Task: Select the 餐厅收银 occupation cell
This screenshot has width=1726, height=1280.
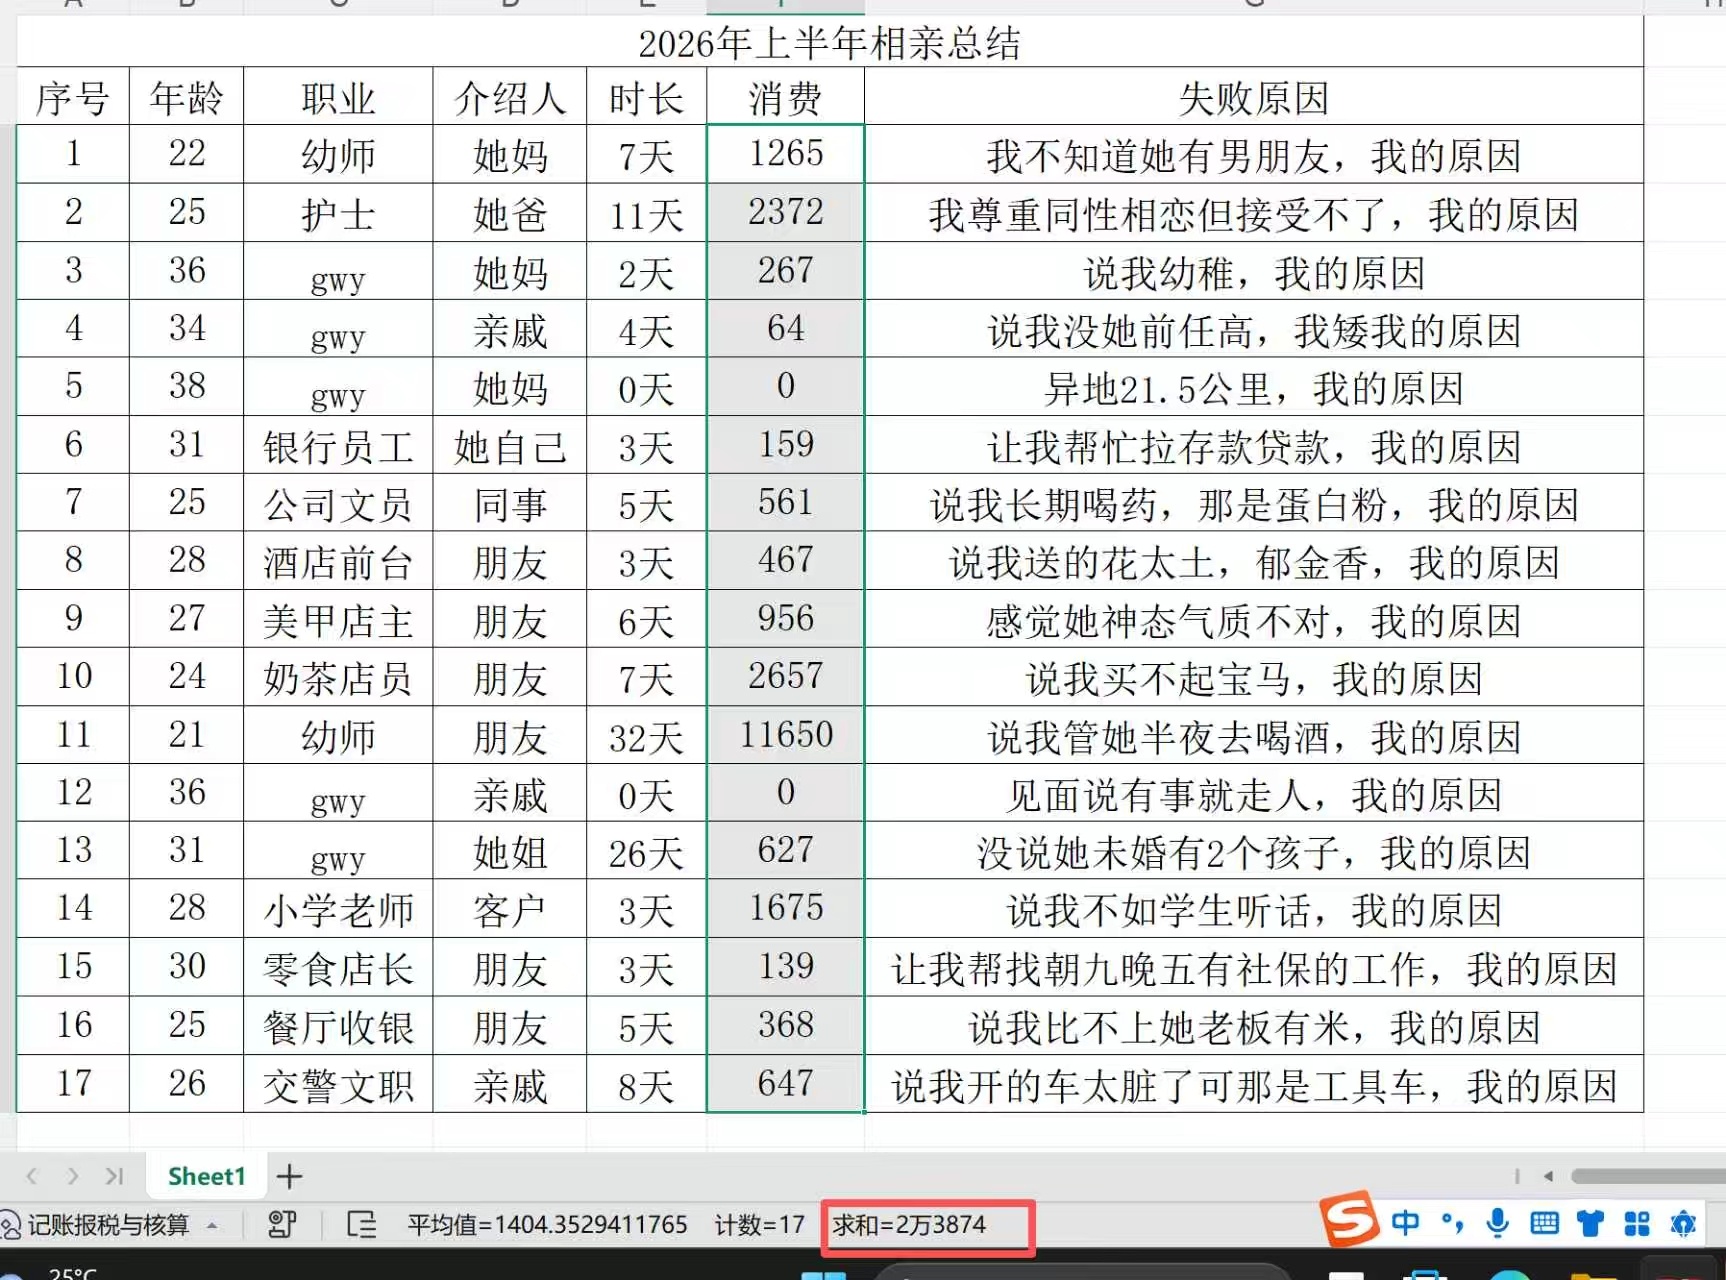Action: (x=338, y=1026)
